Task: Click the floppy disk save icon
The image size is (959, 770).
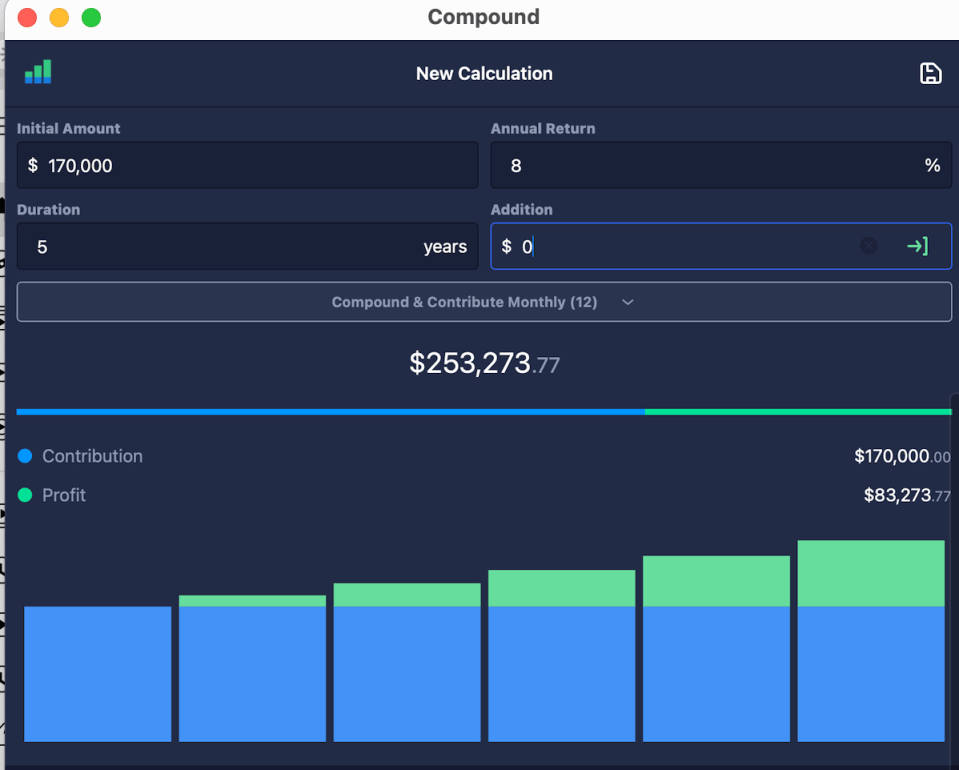Action: [930, 73]
